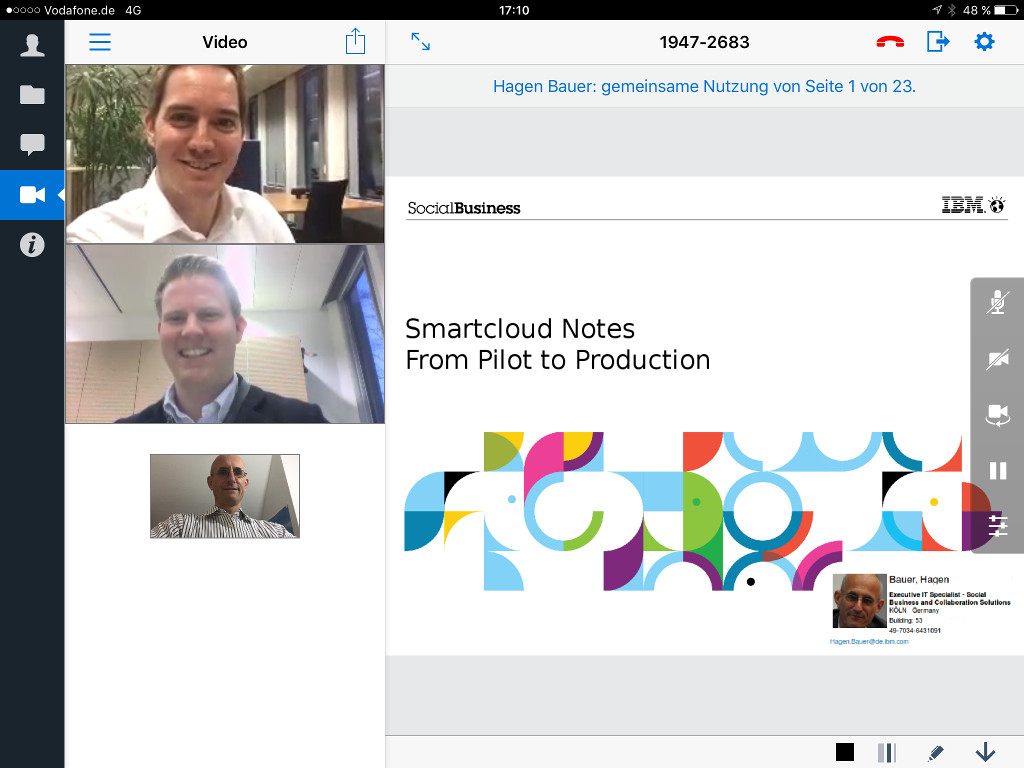The width and height of the screenshot is (1024, 768).
Task: Tap the Video panel title
Action: (225, 42)
